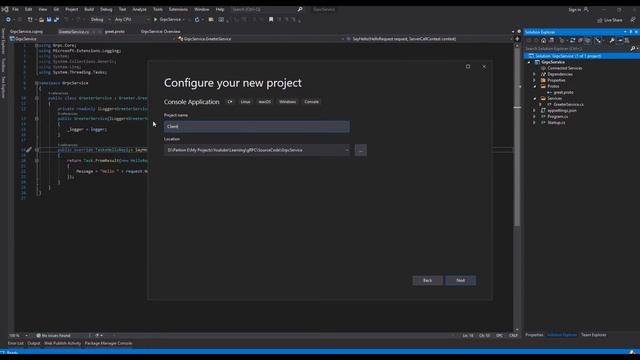Image resolution: width=640 pixels, height=360 pixels.
Task: Expand the Dependencies node
Action: tap(534, 74)
